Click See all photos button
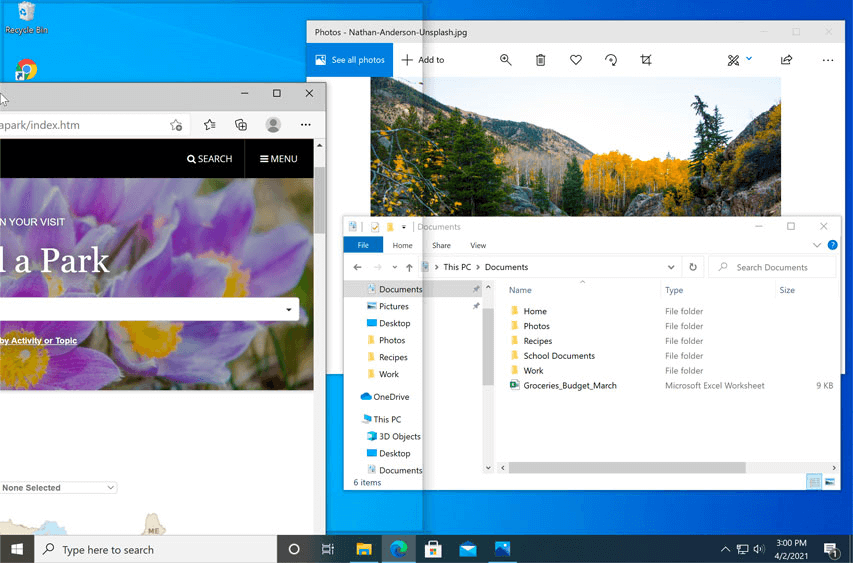853x563 pixels. click(x=350, y=60)
